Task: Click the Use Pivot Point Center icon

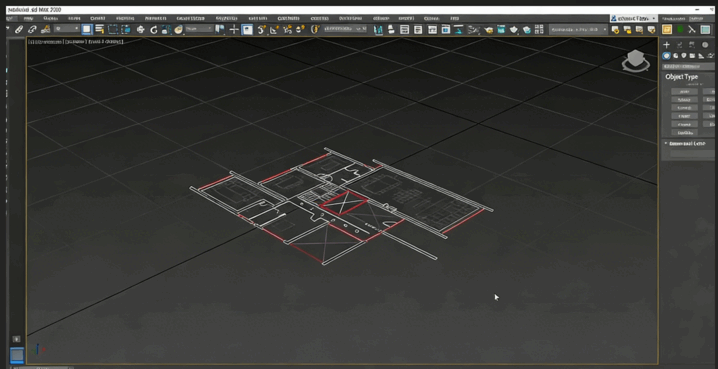Action: coord(220,30)
